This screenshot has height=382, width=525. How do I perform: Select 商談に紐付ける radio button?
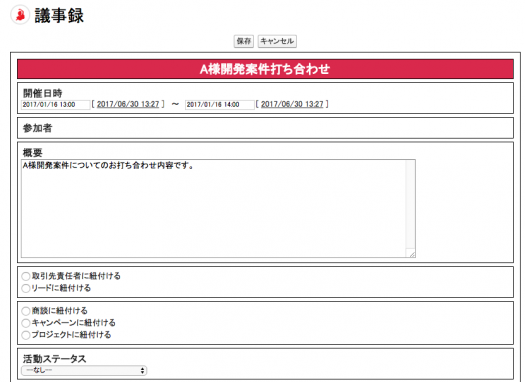pyautogui.click(x=26, y=311)
